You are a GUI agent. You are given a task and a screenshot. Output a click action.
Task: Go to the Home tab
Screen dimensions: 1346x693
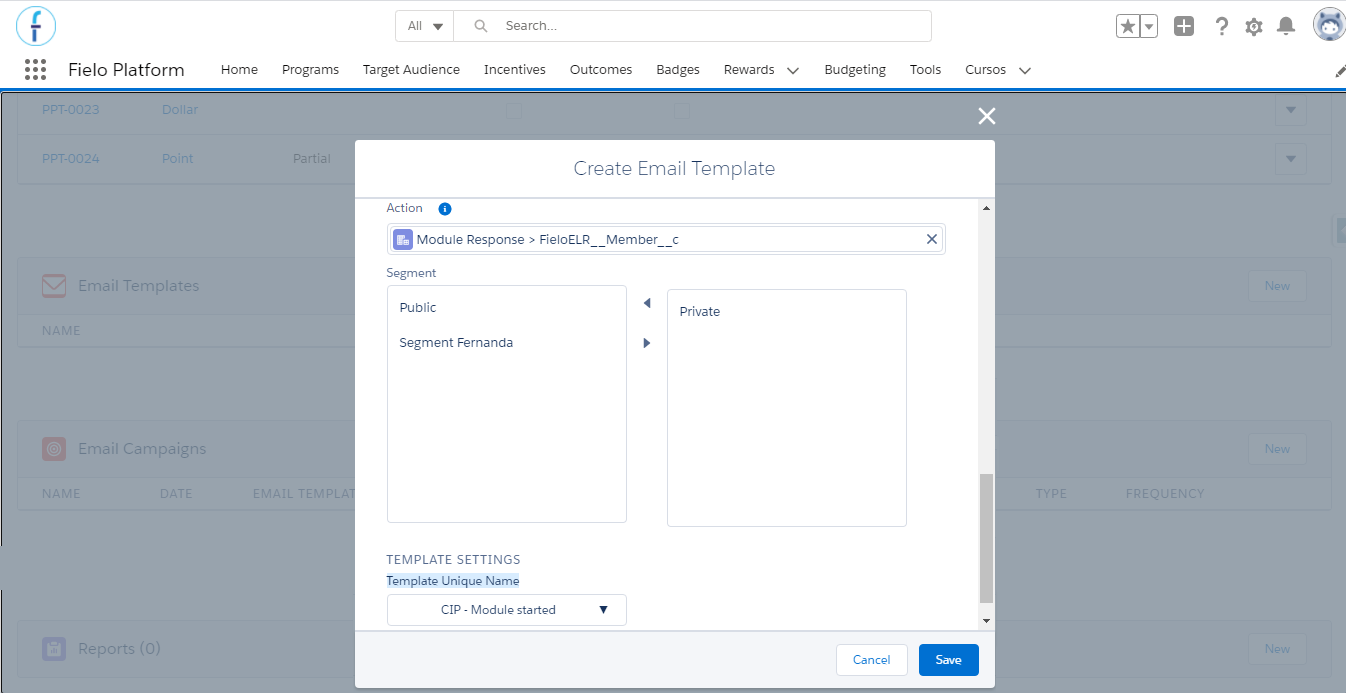tap(239, 70)
